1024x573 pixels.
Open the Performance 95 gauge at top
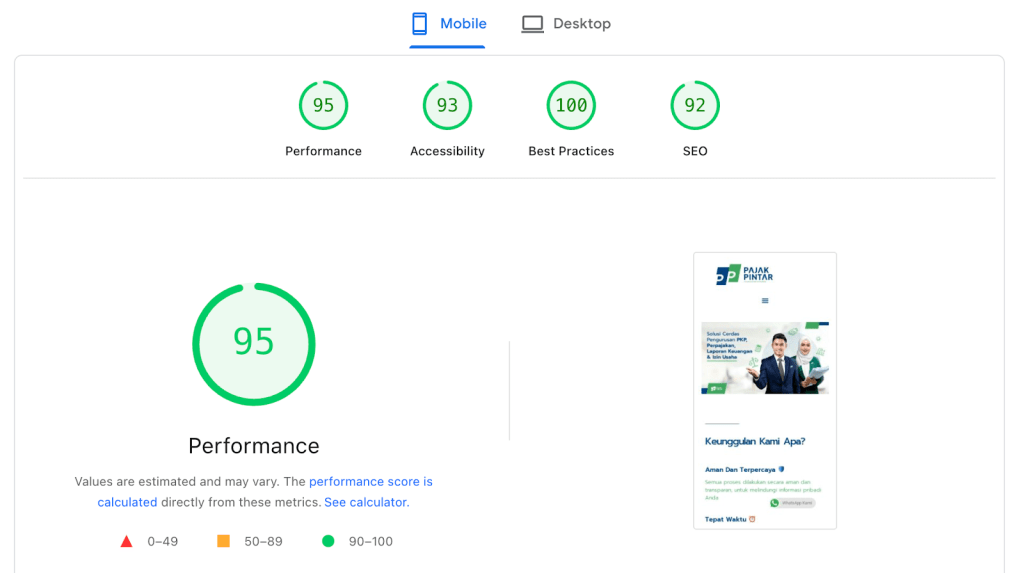point(323,105)
